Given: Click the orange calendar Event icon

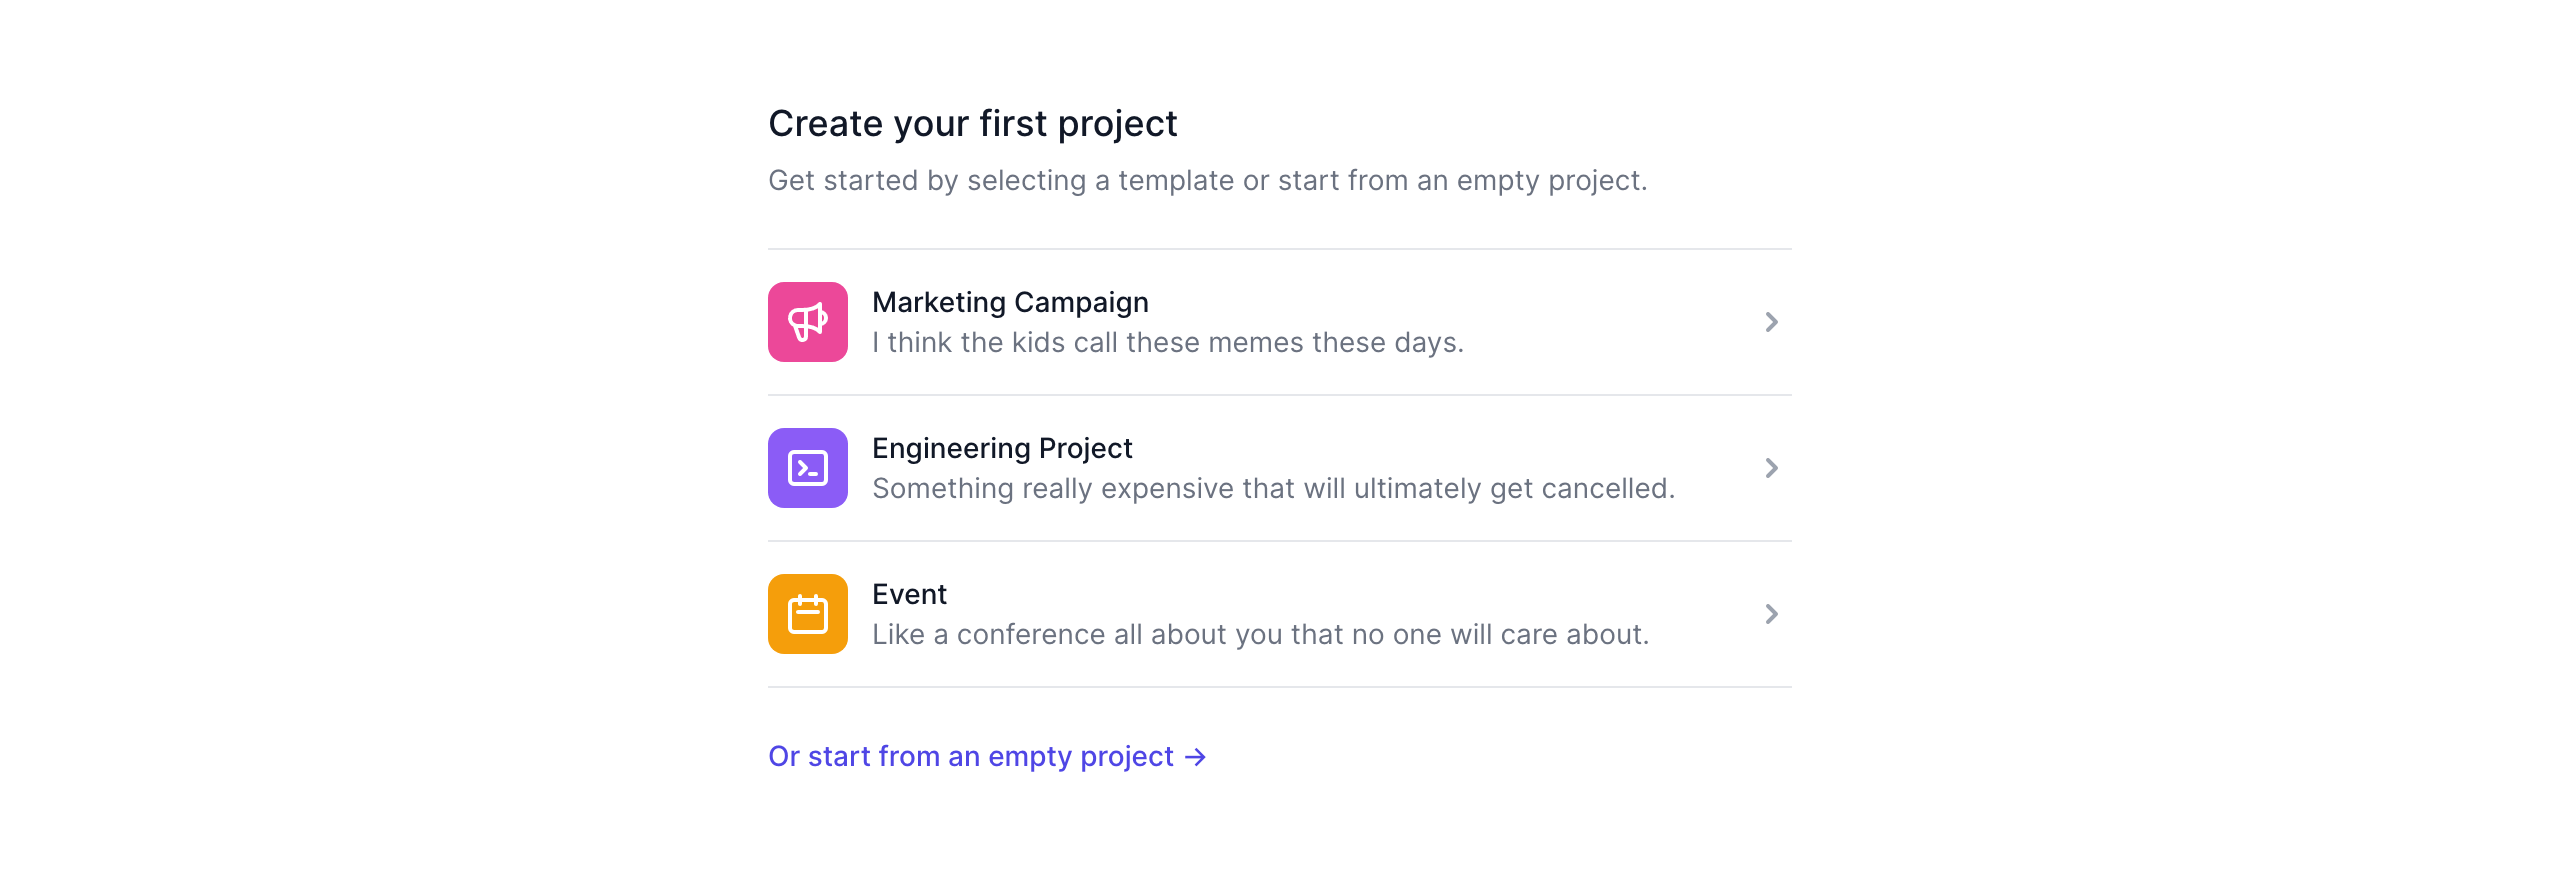Looking at the screenshot, I should (808, 614).
